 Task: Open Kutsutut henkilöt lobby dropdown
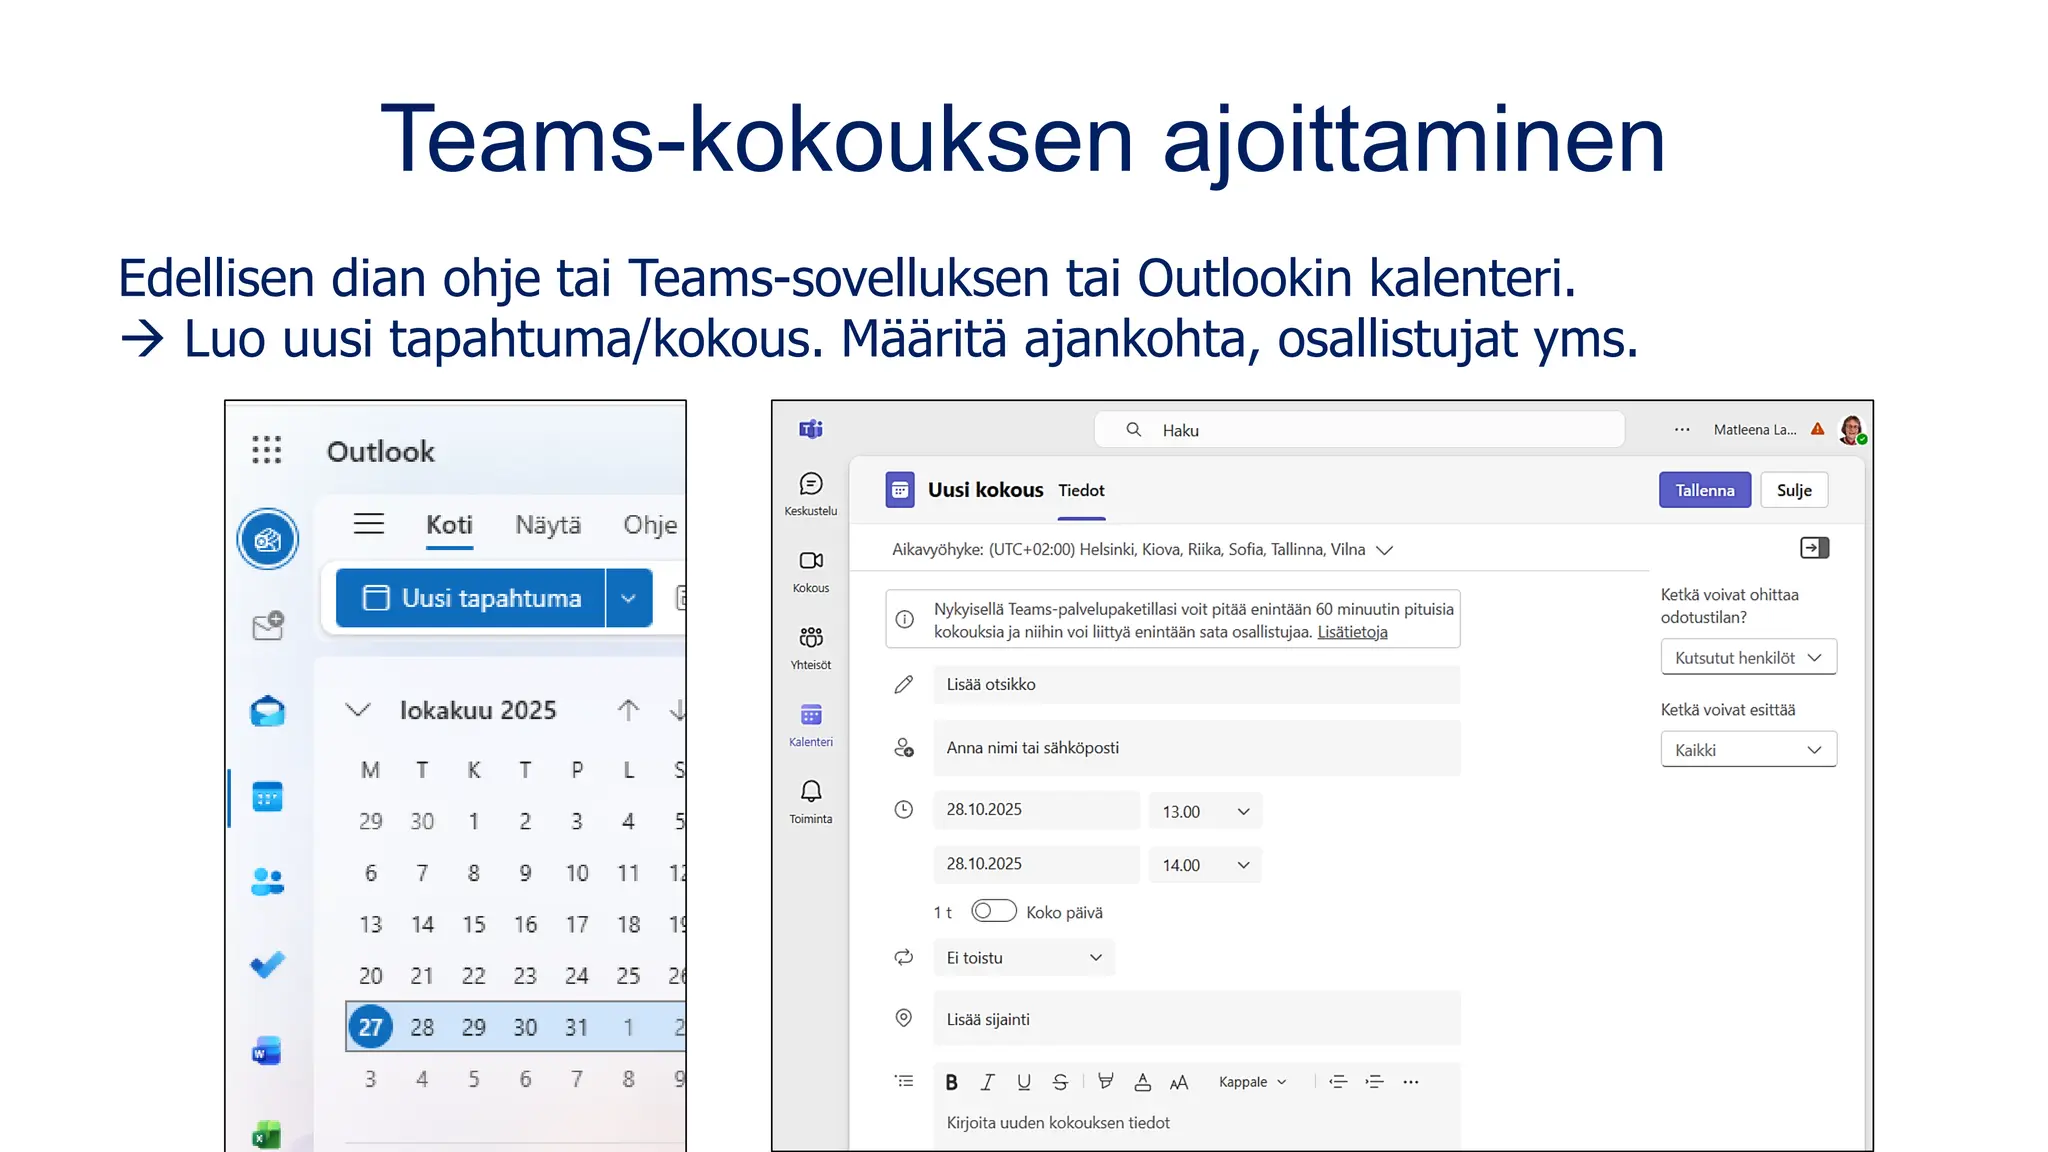[1748, 657]
